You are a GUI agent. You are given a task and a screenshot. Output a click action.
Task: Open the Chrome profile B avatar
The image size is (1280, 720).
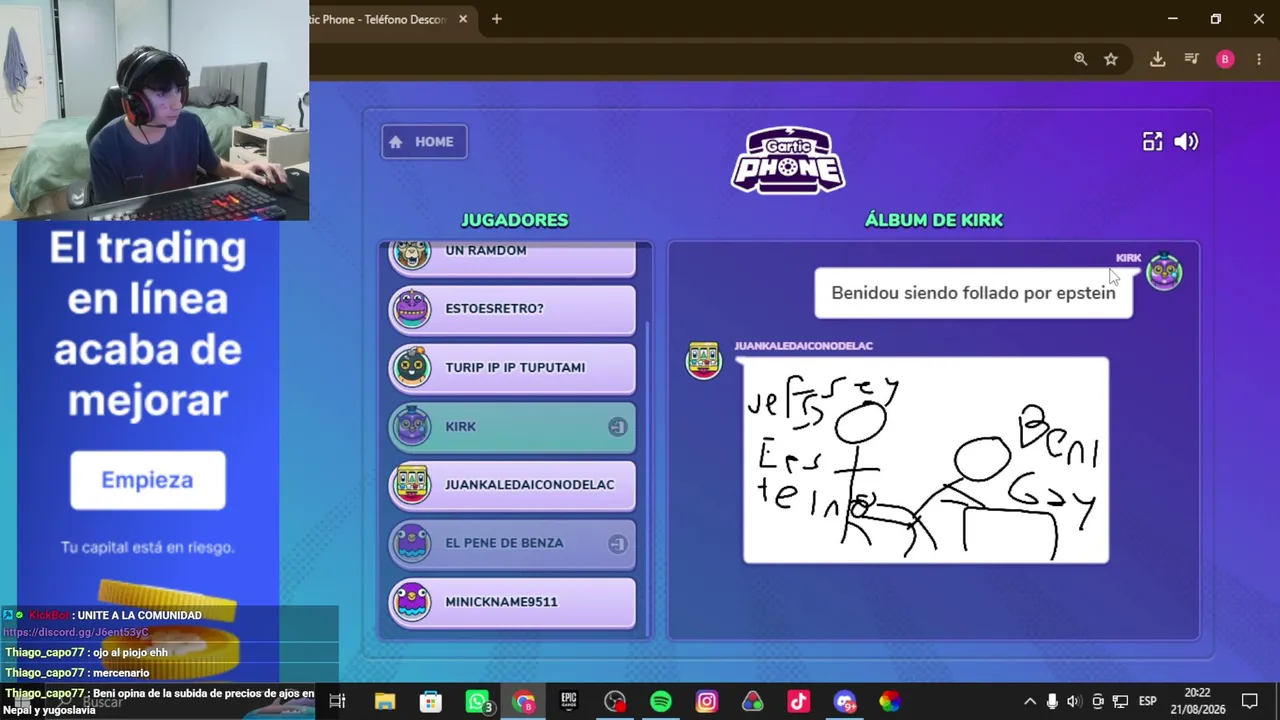point(1225,59)
